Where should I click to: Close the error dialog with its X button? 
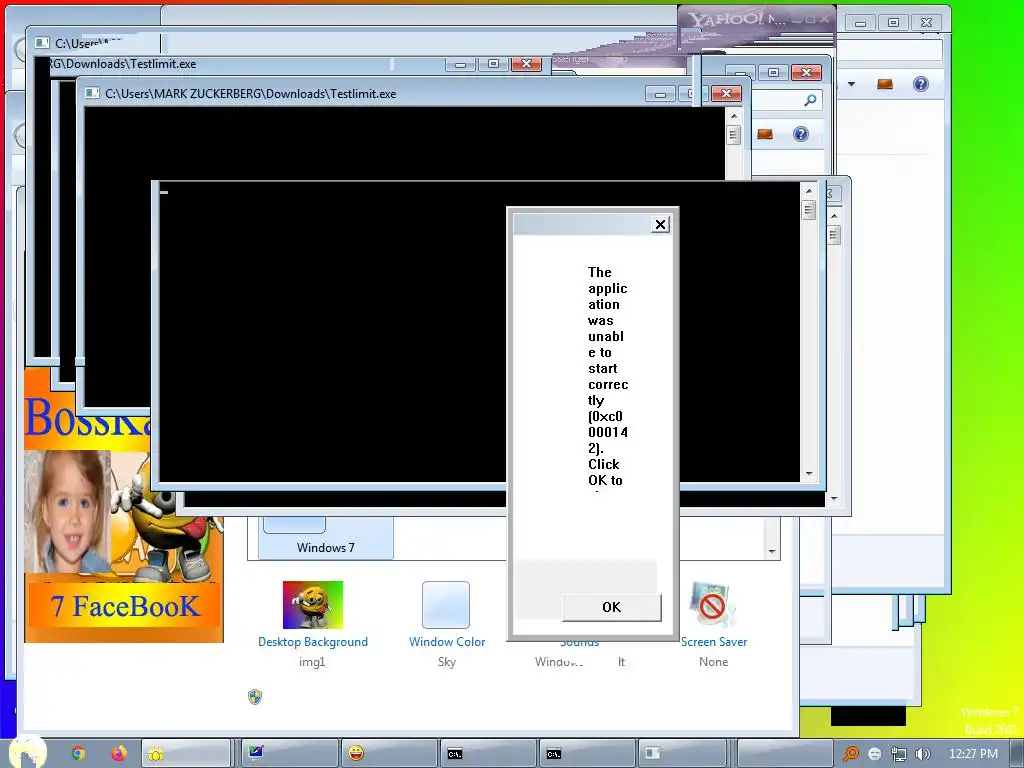[660, 225]
